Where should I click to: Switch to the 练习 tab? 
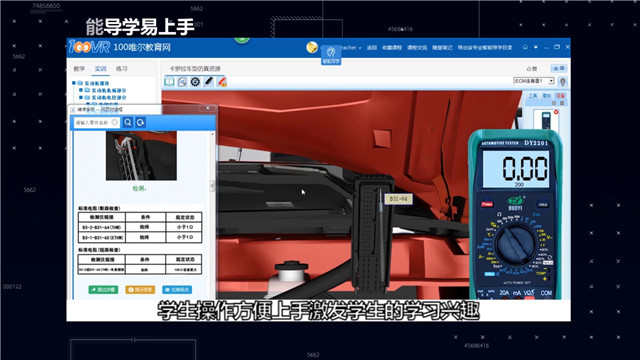(122, 69)
